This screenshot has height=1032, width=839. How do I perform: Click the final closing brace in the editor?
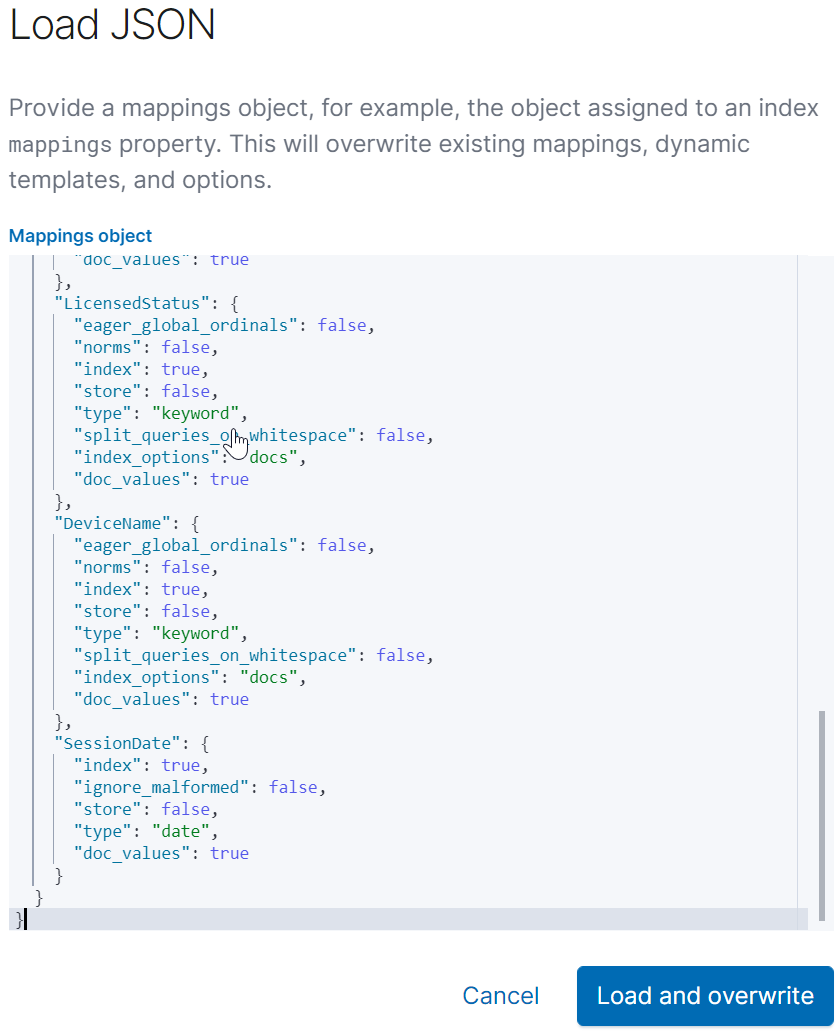tap(19, 919)
